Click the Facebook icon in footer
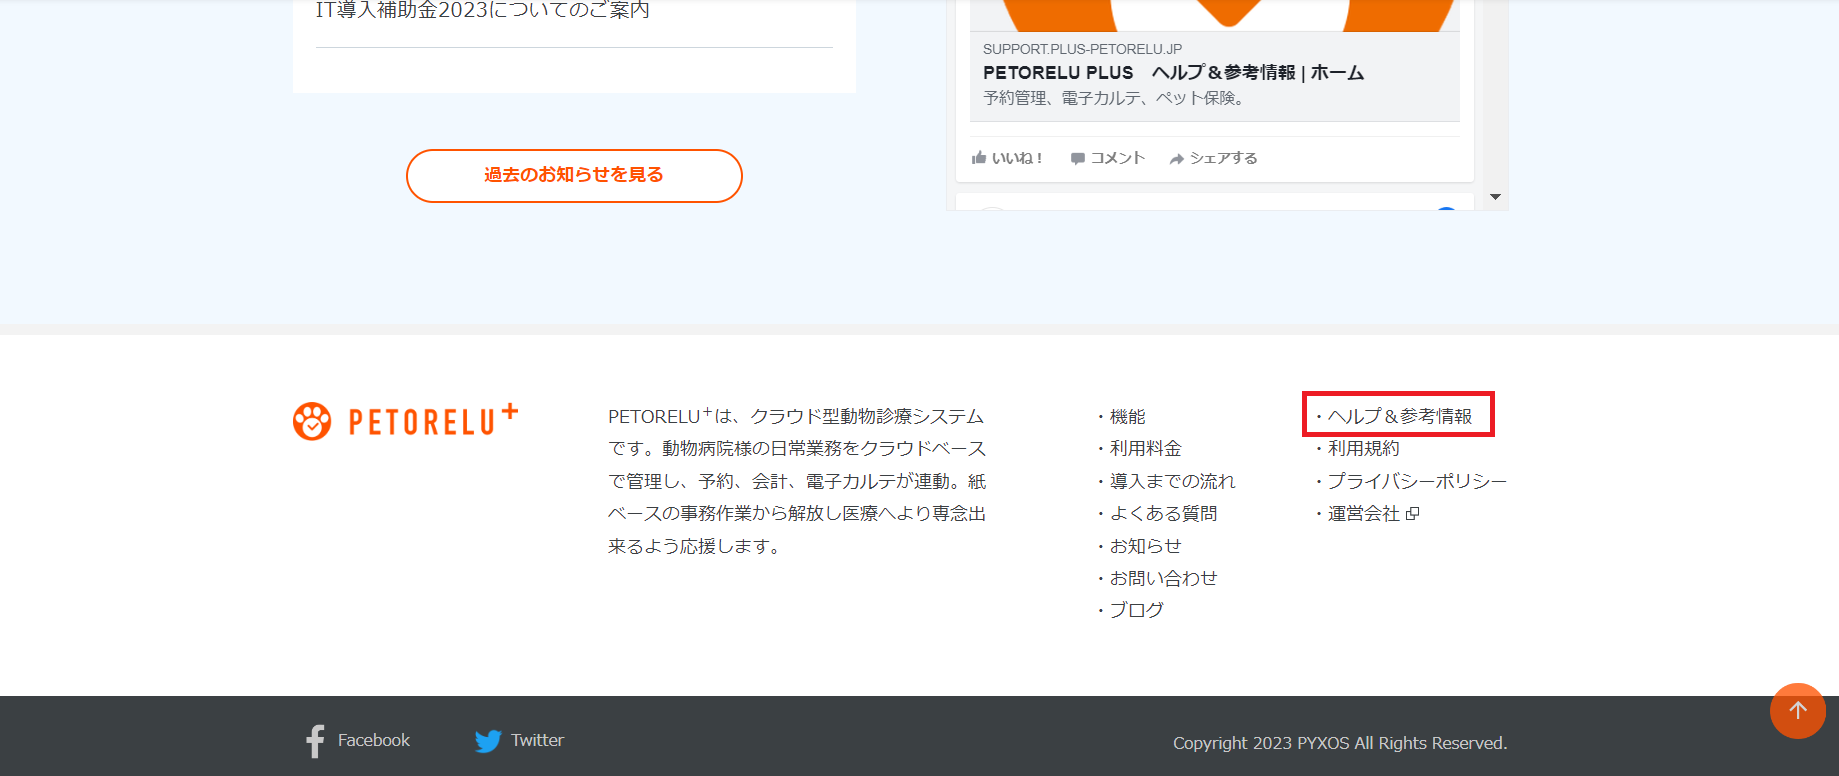The width and height of the screenshot is (1839, 776). [315, 741]
